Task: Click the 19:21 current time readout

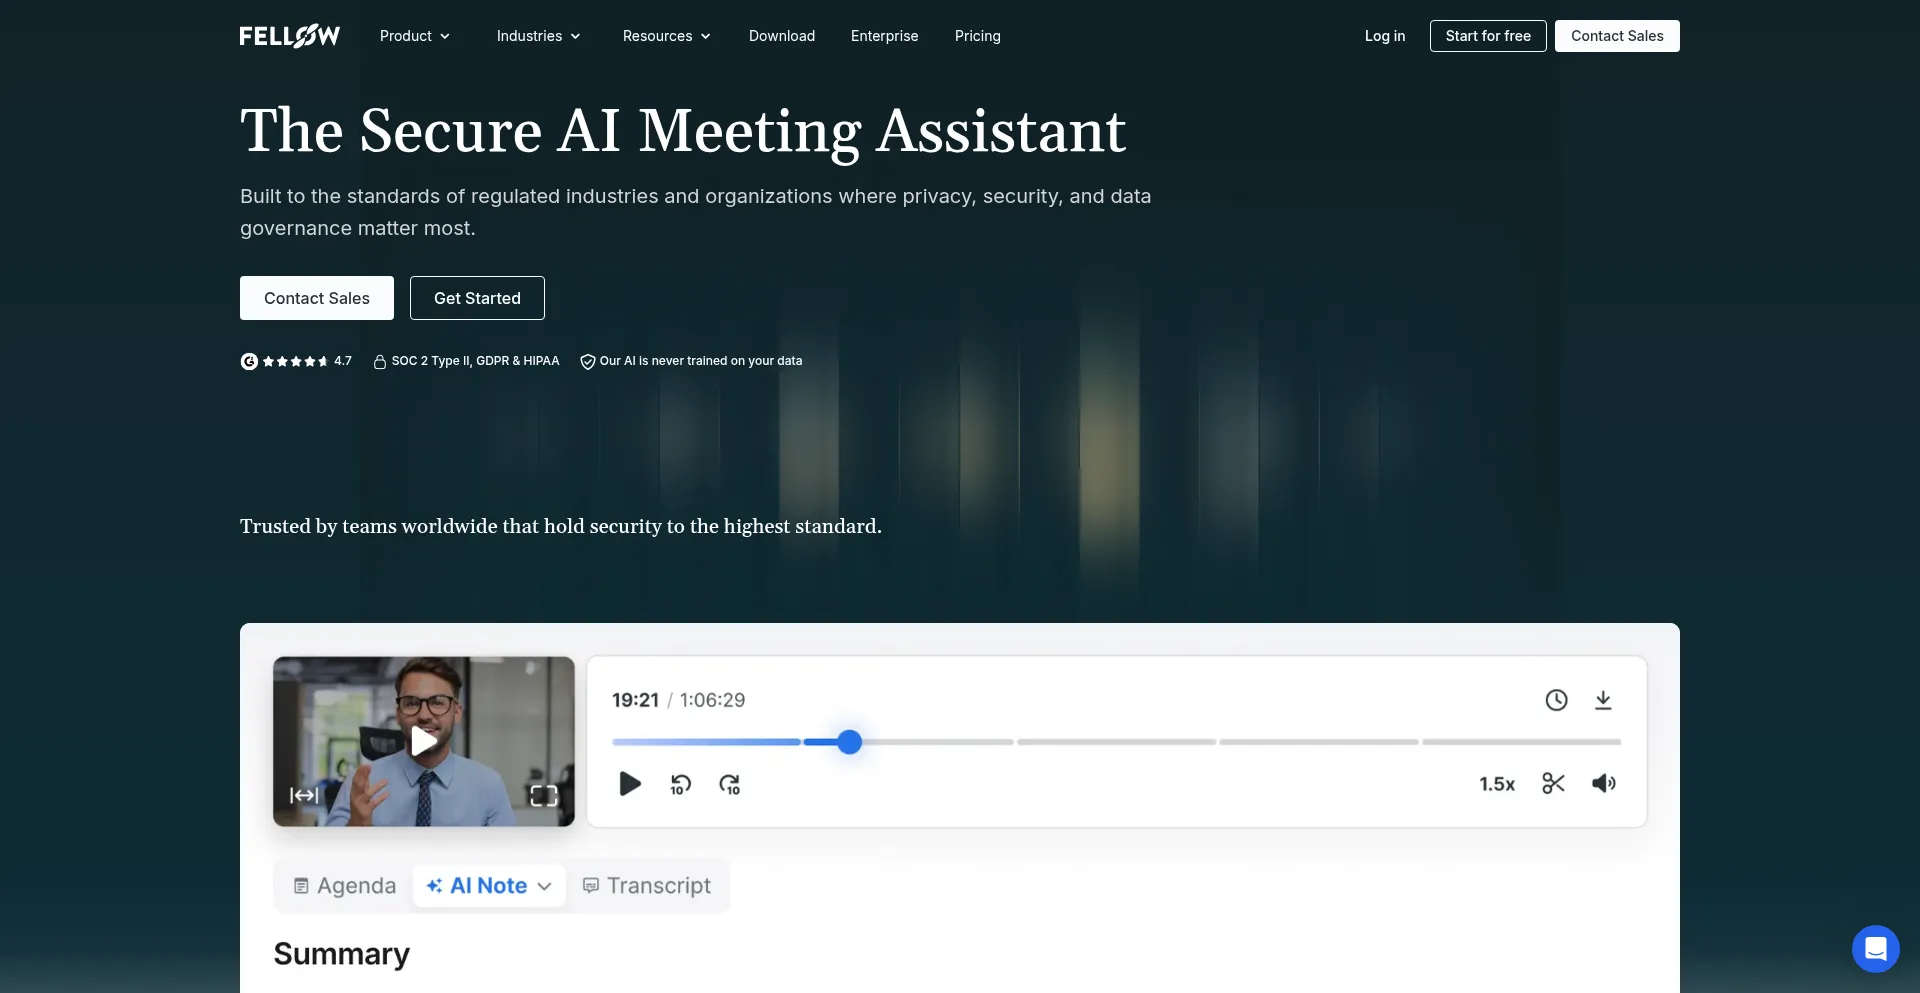Action: [636, 700]
